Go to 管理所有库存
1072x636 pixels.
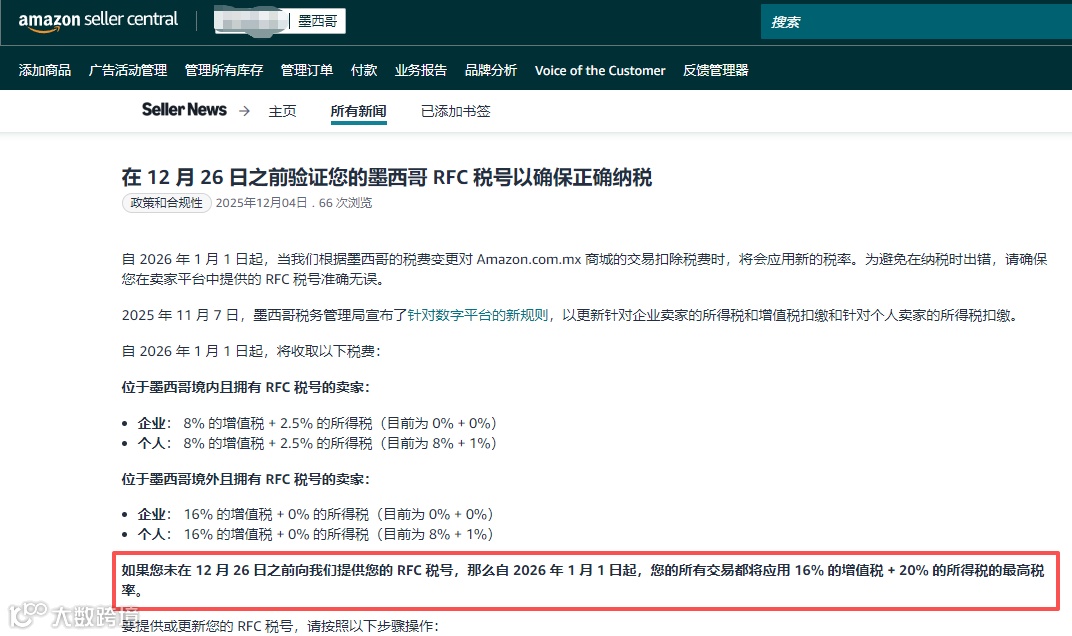(x=224, y=70)
